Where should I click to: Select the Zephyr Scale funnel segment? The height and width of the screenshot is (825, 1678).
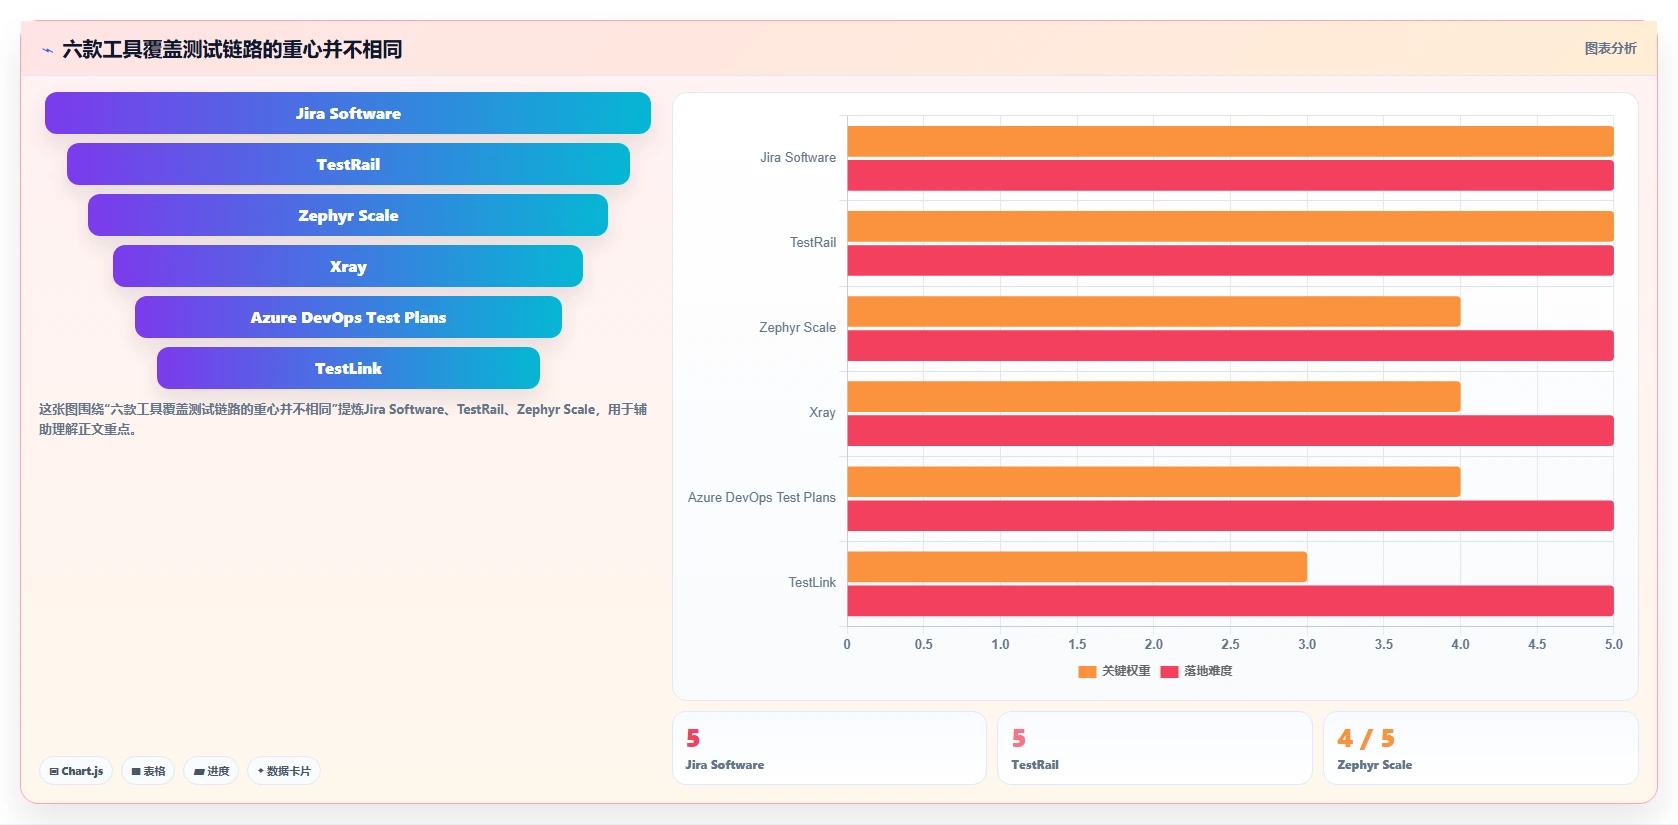pos(348,215)
